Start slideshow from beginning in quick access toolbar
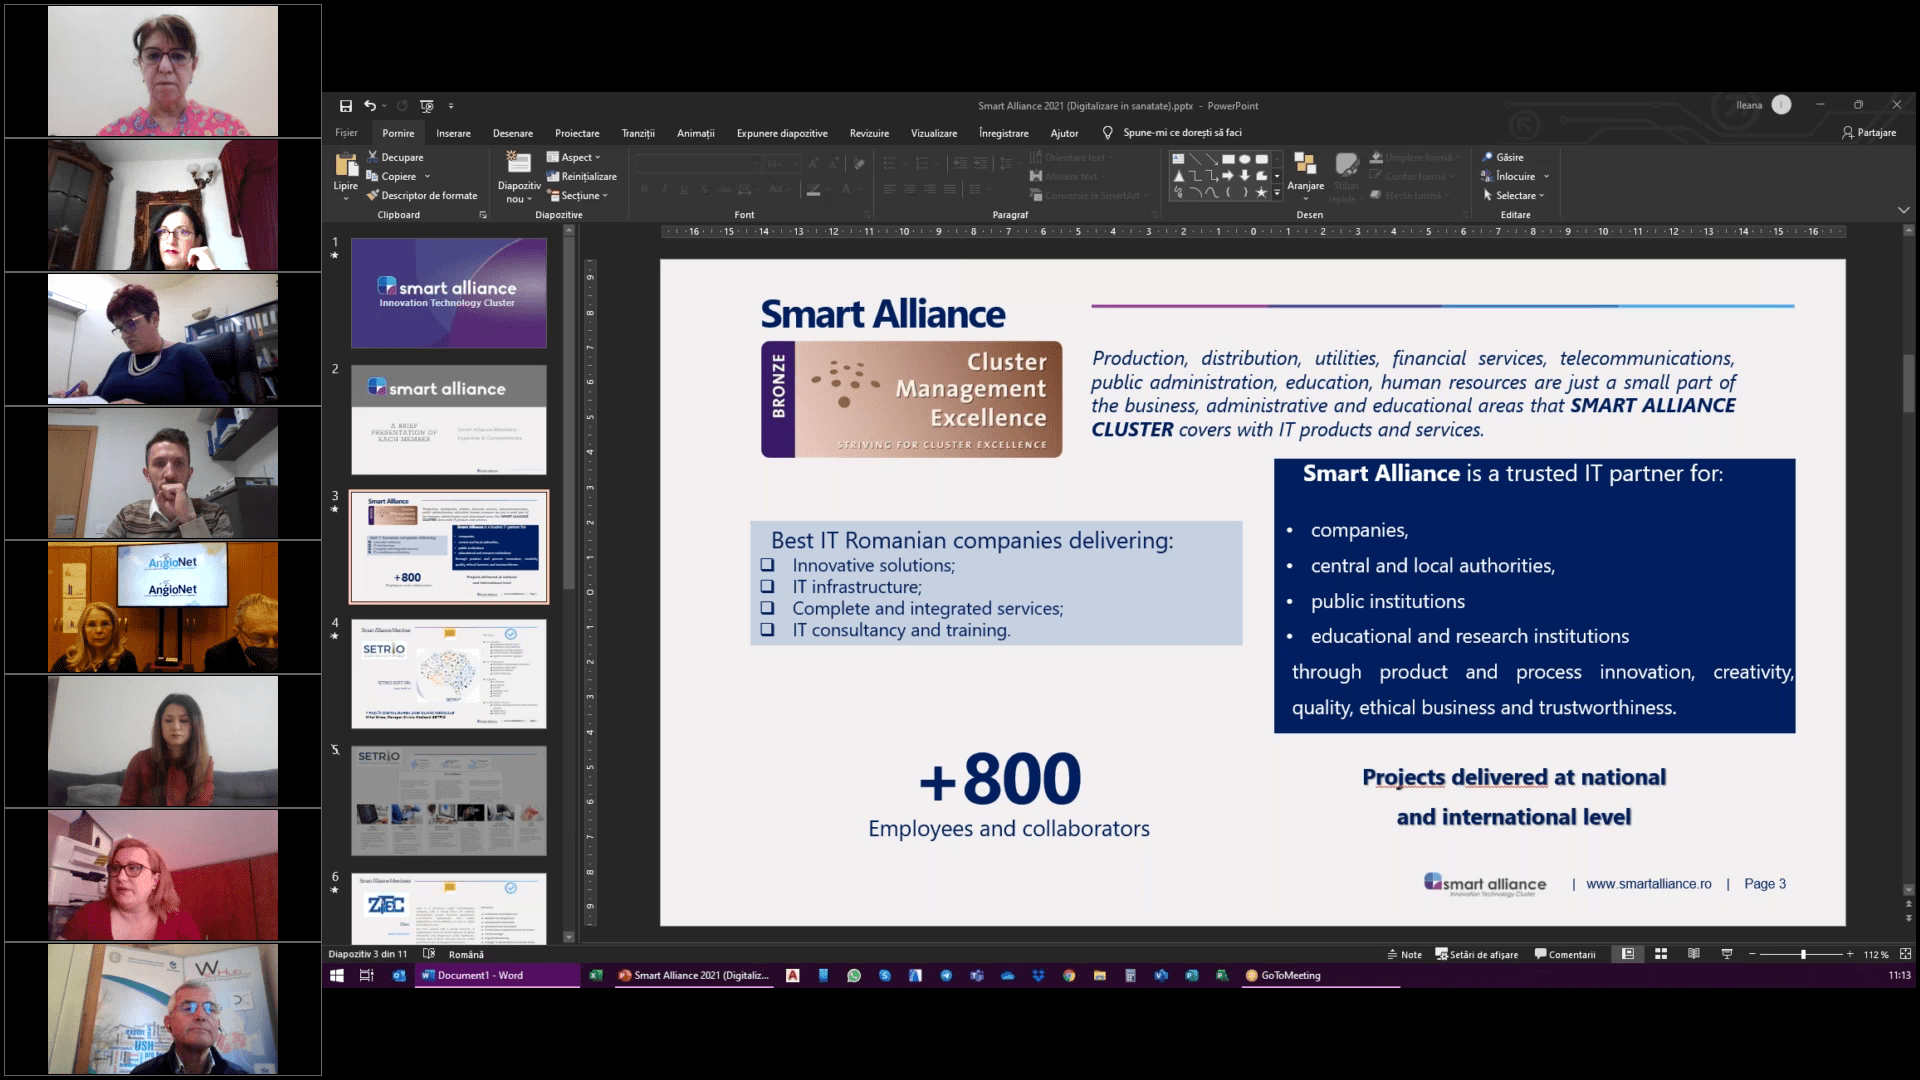Screen dimensions: 1920x1080 point(427,106)
